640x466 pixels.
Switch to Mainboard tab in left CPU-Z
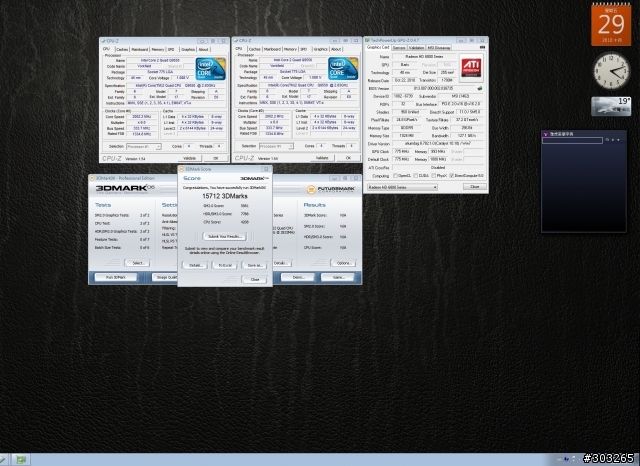(x=140, y=49)
